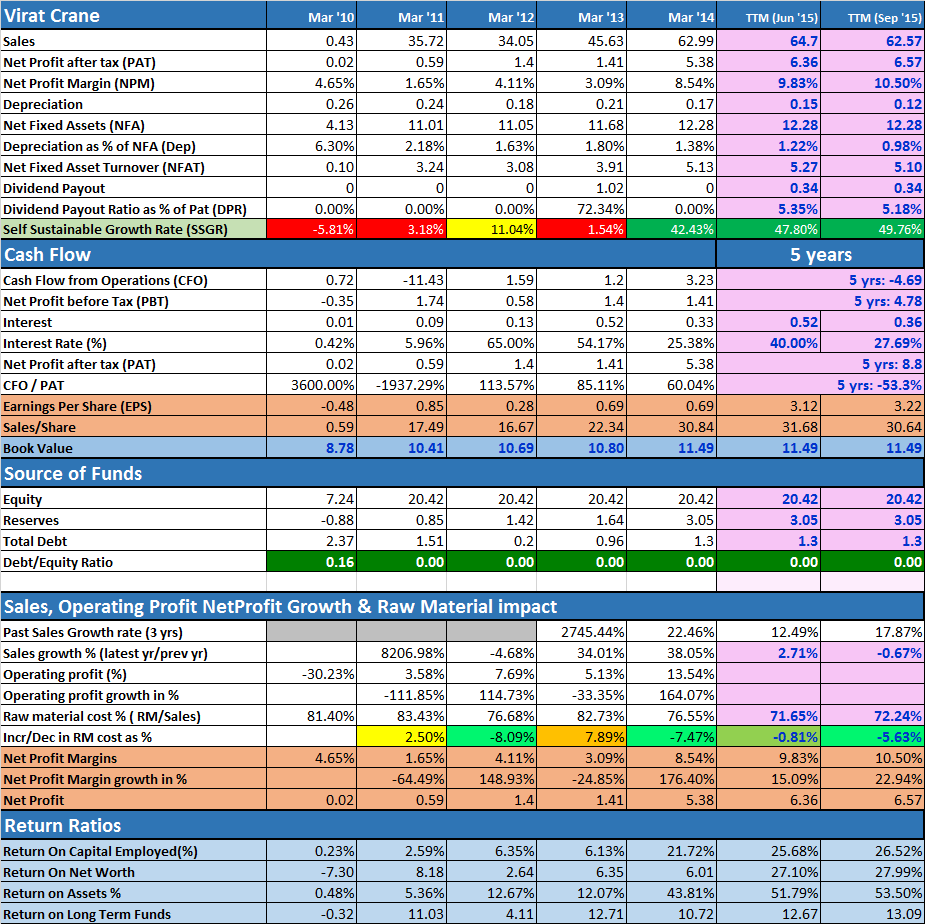Click the Virat Crane title header cell
925x924 pixels.
pyautogui.click(x=133, y=15)
